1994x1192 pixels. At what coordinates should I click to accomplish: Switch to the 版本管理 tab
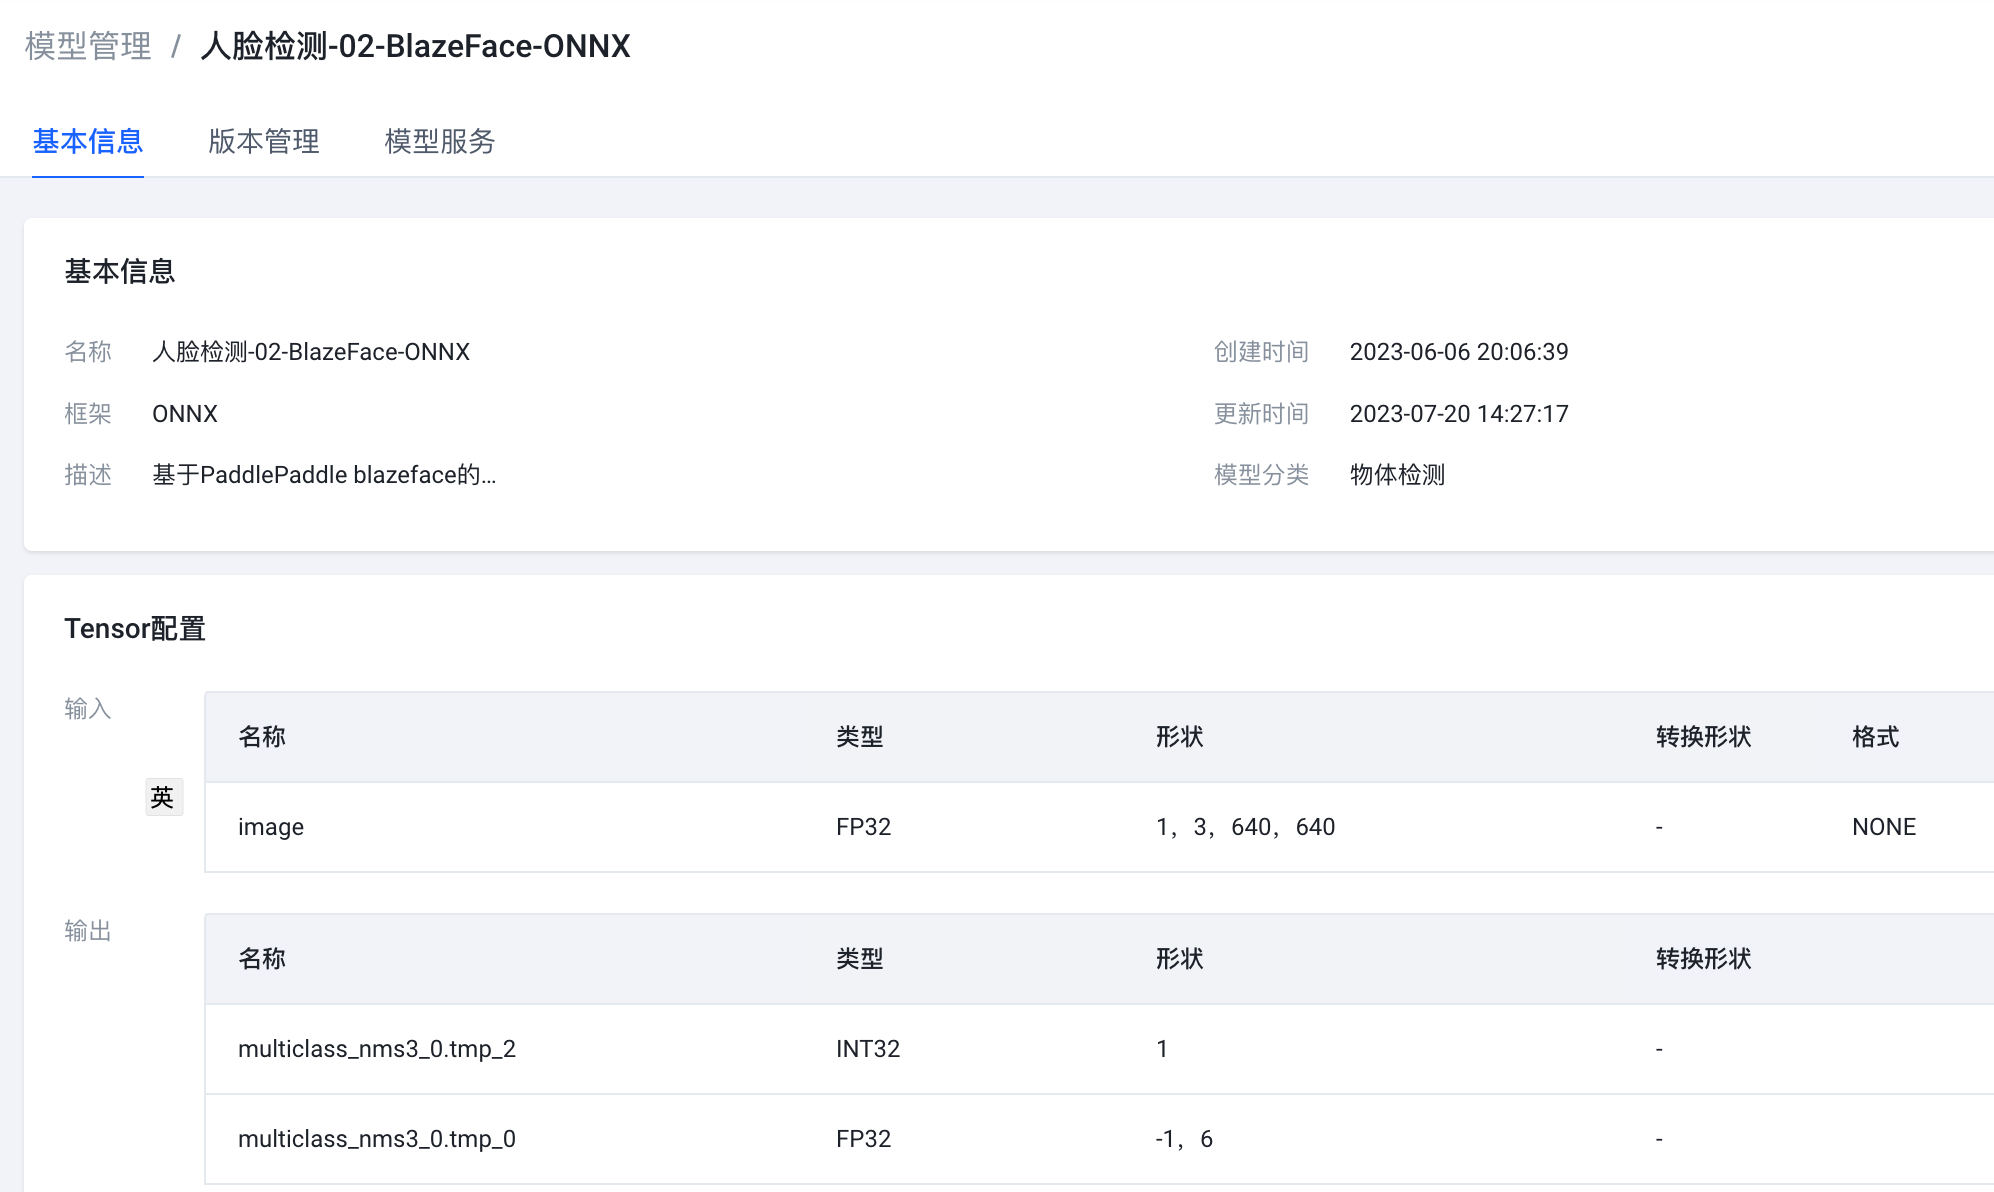(x=264, y=141)
